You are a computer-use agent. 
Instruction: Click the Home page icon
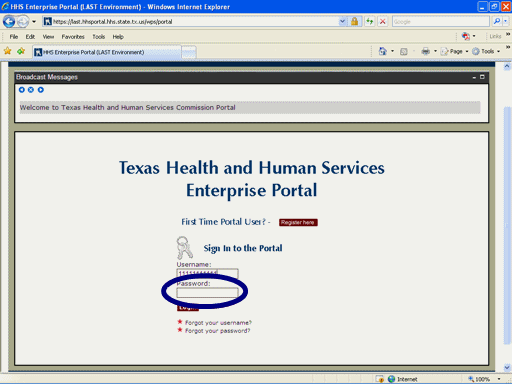click(383, 51)
